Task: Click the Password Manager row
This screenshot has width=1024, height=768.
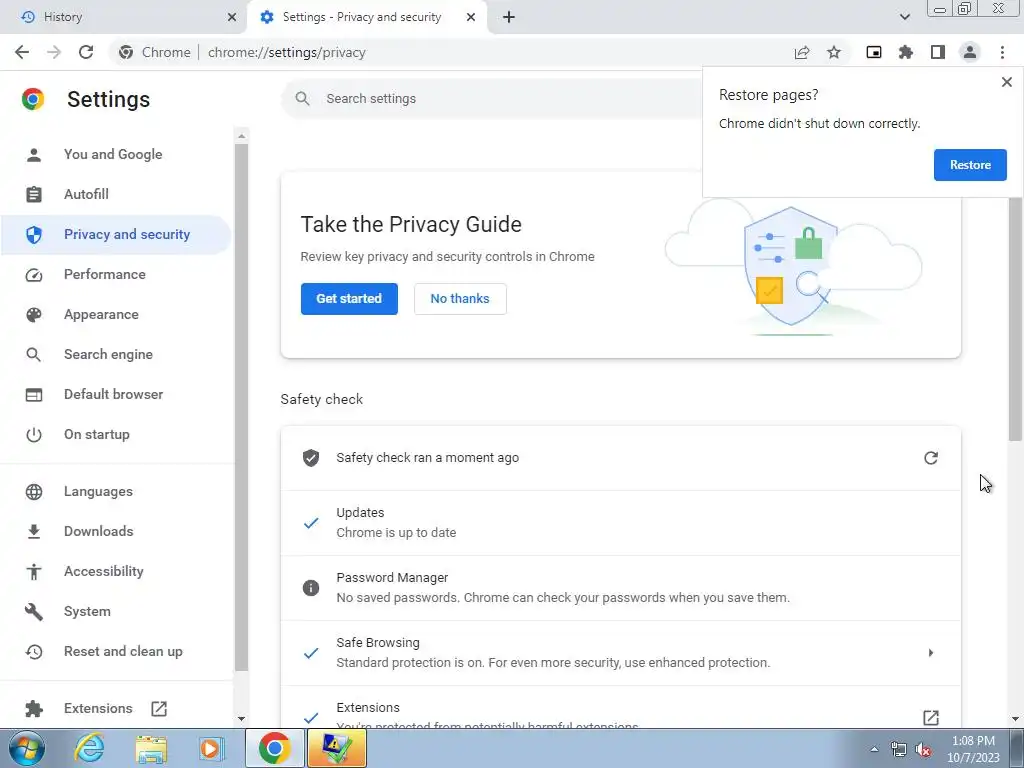Action: point(620,588)
